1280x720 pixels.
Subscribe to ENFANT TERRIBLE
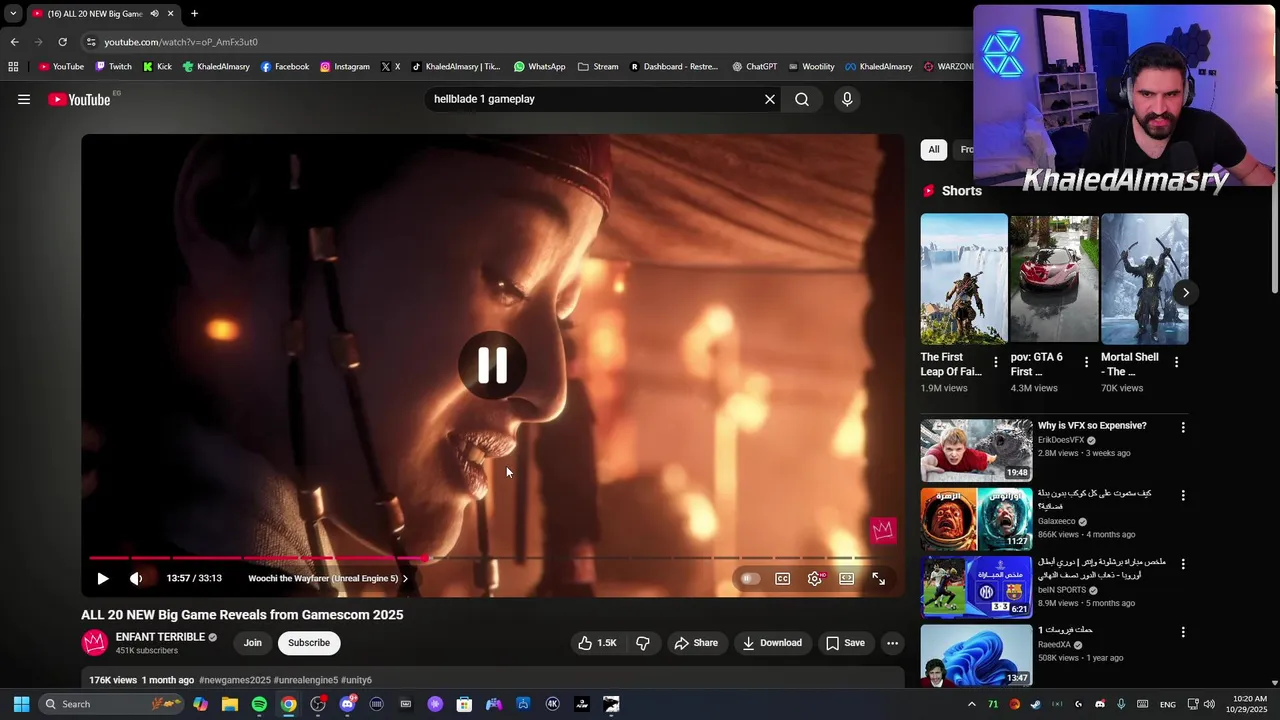click(309, 643)
